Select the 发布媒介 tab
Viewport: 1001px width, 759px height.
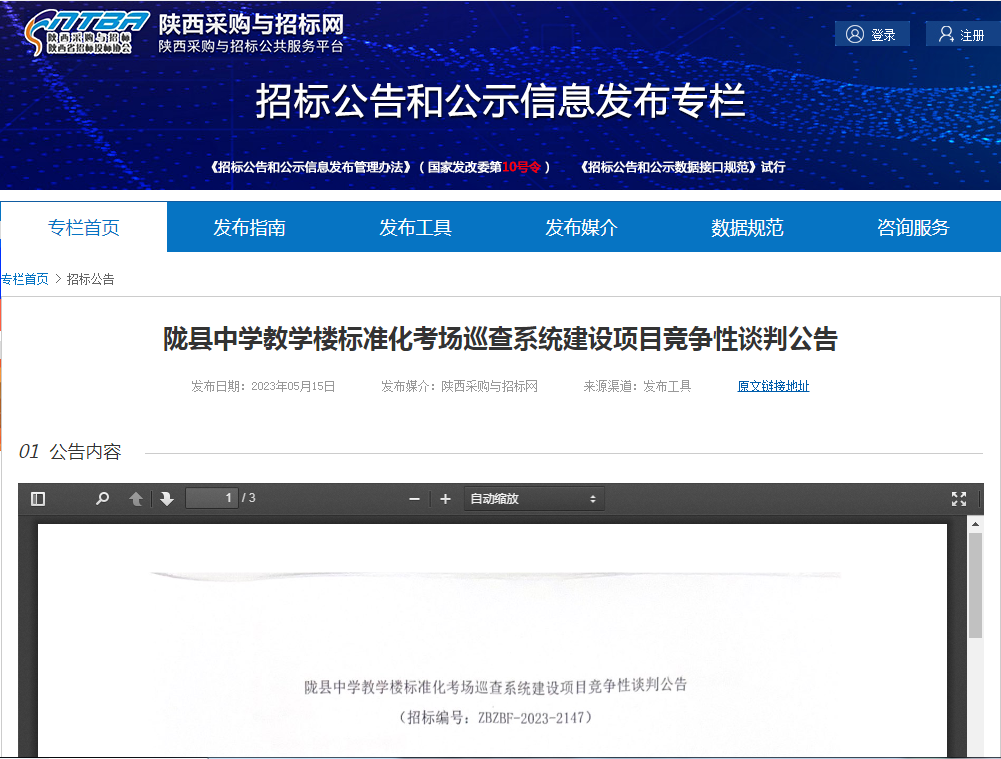581,228
